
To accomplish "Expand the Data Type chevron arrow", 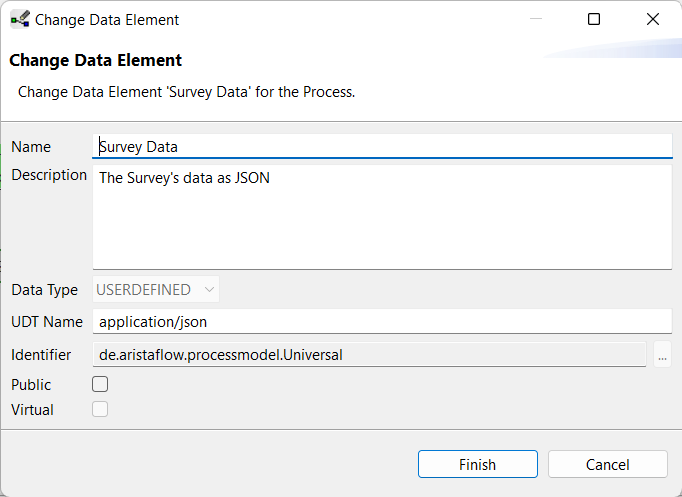I will click(x=209, y=290).
